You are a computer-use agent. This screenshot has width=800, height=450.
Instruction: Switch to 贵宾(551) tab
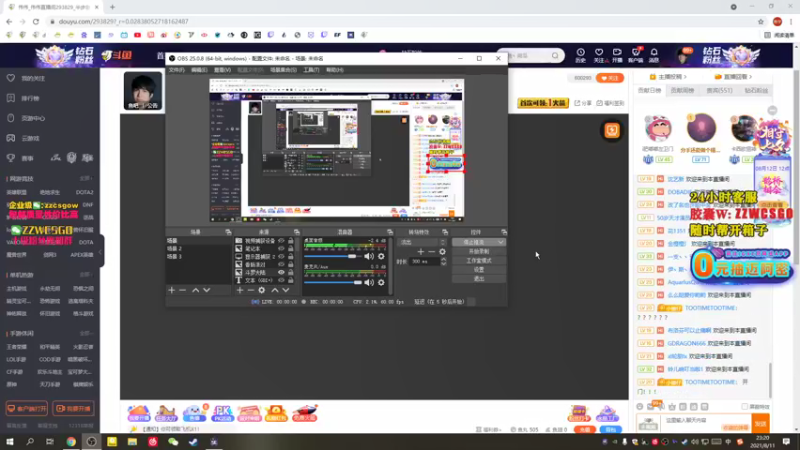tap(719, 90)
